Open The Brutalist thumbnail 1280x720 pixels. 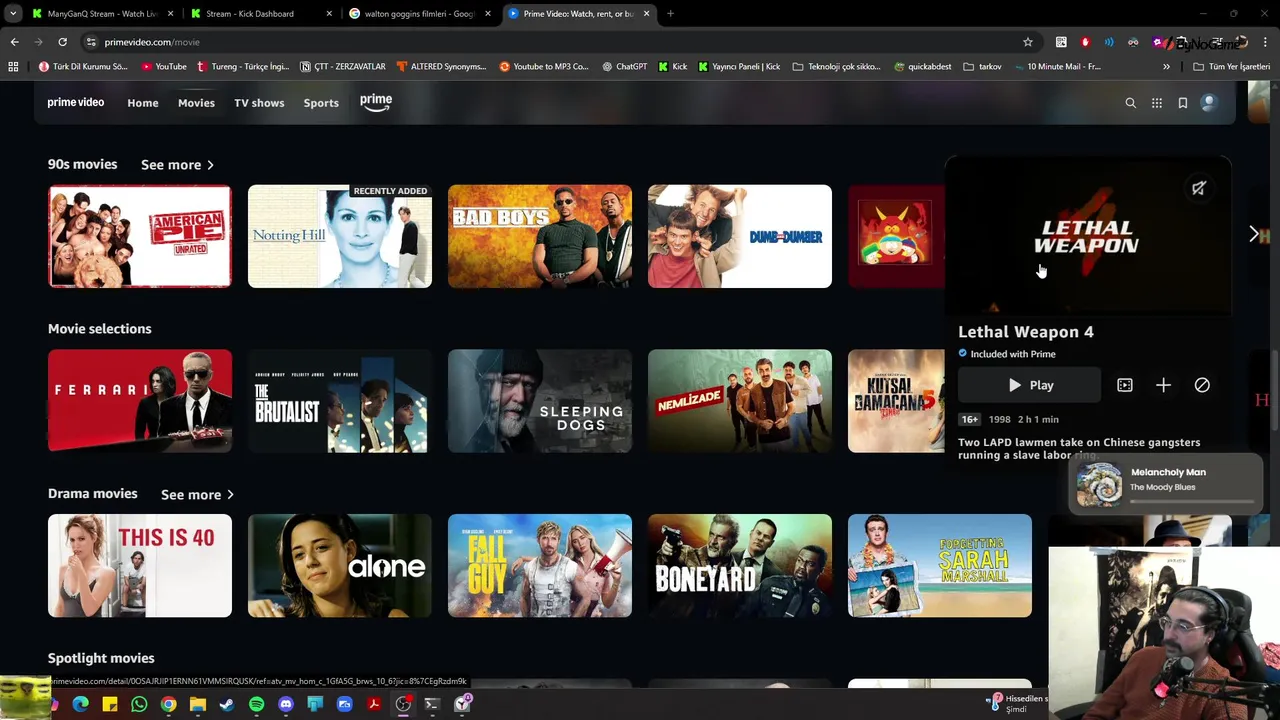click(x=340, y=401)
